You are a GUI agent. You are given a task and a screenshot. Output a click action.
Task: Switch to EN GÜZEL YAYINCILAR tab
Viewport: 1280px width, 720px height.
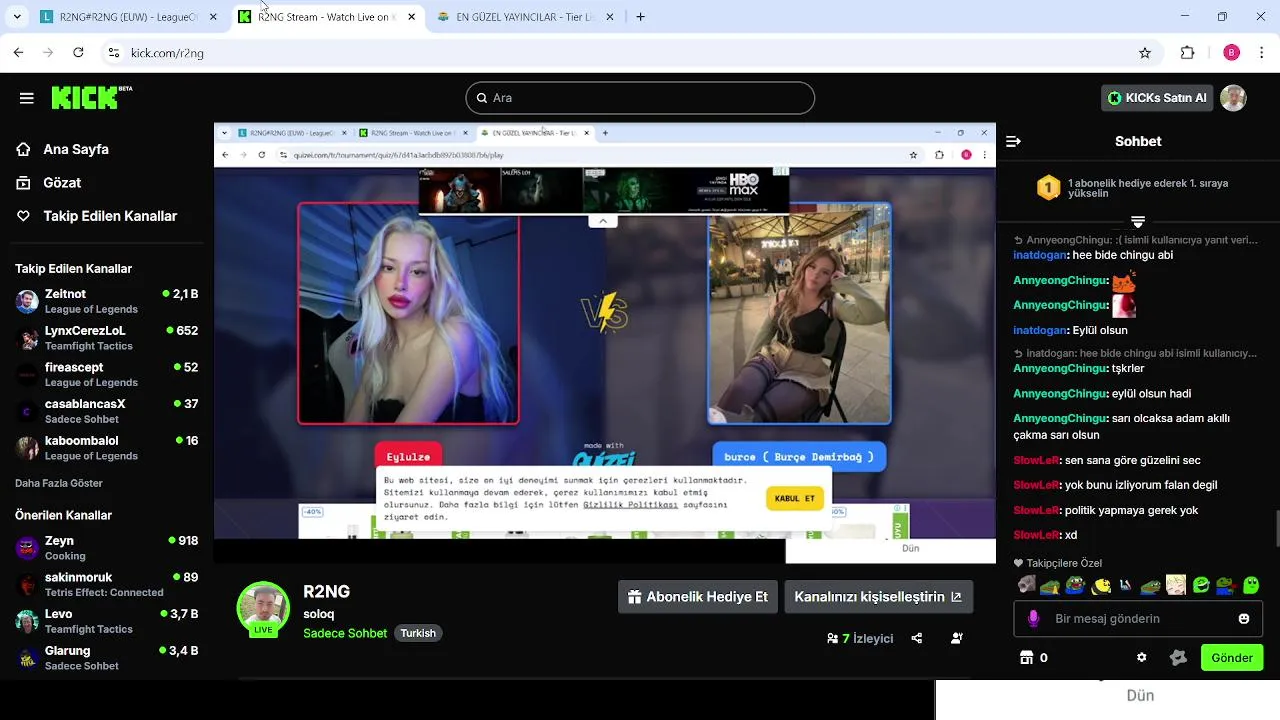coord(526,17)
